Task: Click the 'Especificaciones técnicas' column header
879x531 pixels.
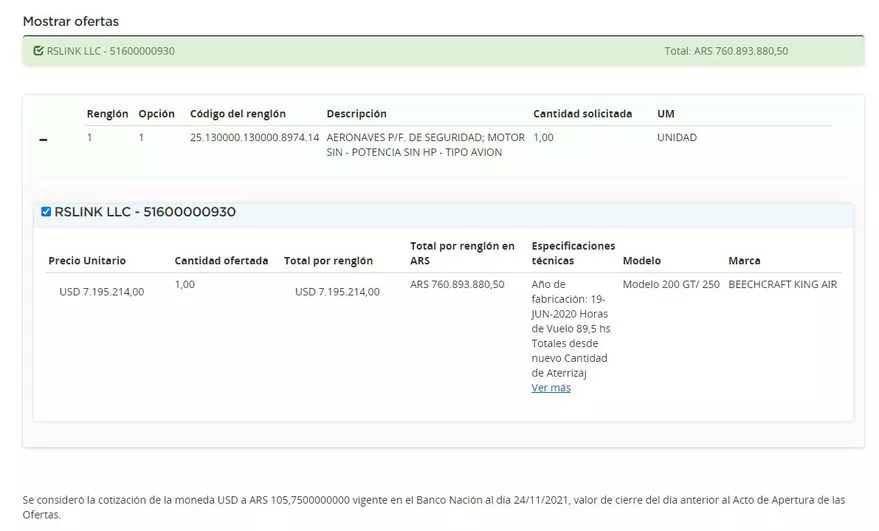Action: (x=573, y=253)
